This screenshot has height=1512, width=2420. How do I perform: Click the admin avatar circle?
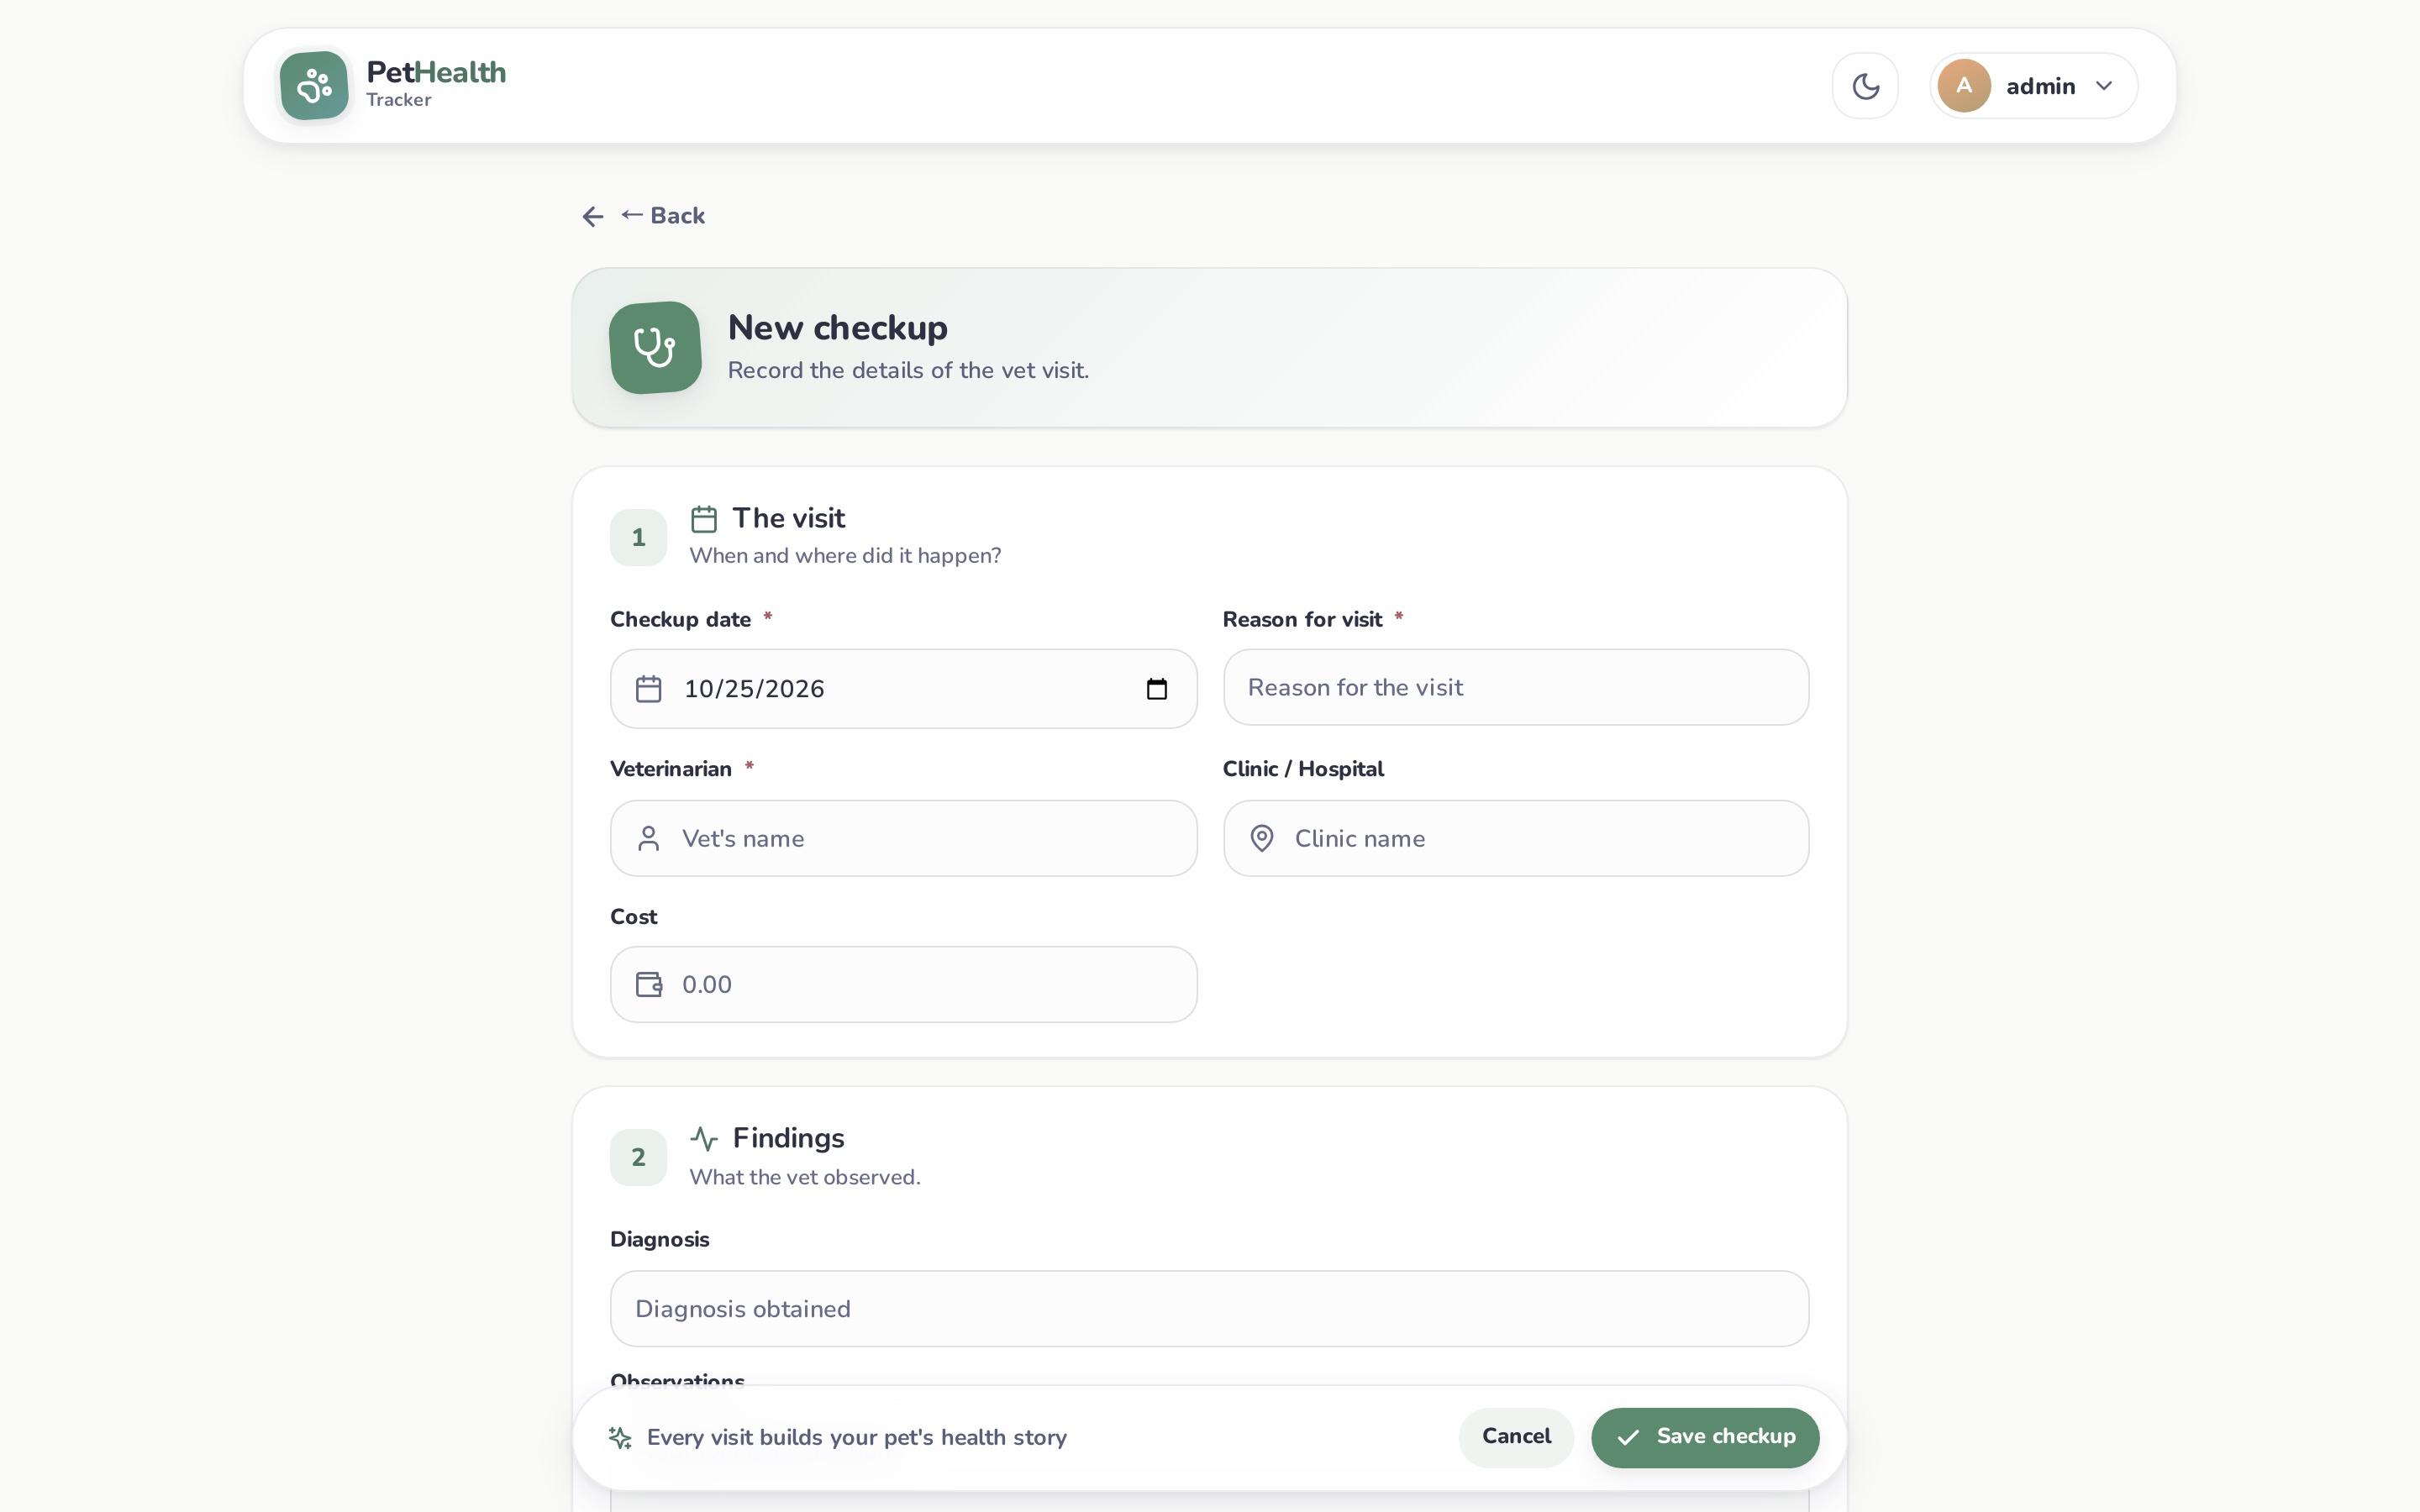point(1963,86)
